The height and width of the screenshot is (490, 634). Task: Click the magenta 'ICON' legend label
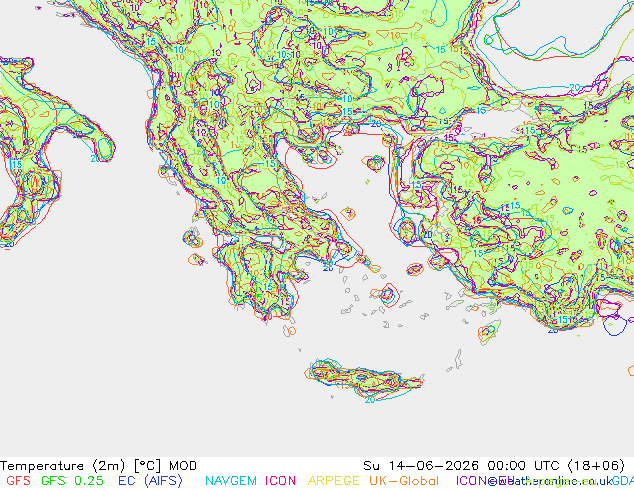click(x=280, y=481)
